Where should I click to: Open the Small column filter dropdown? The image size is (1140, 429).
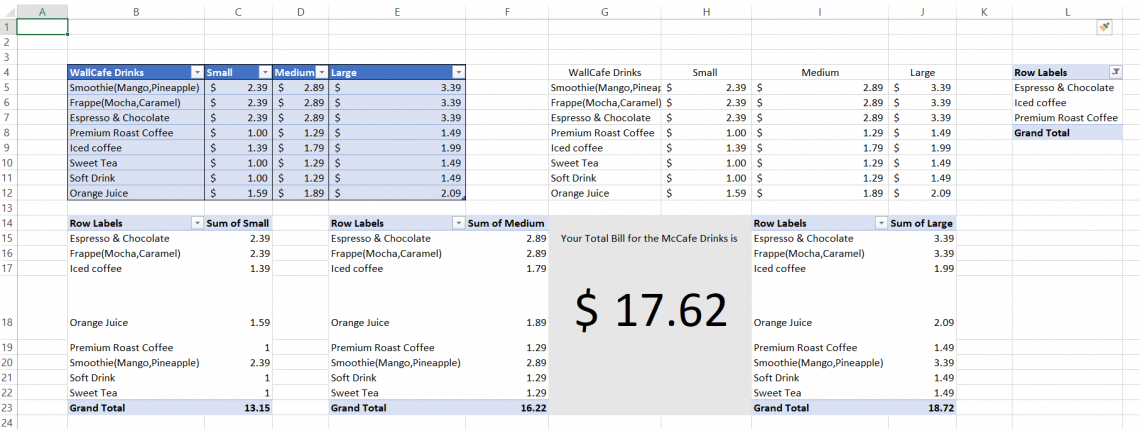[x=264, y=72]
